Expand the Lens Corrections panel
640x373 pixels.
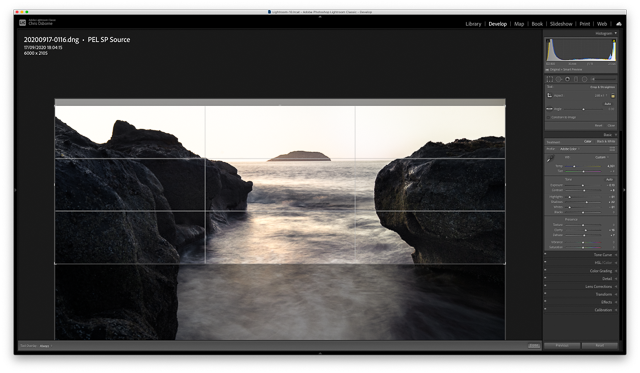(616, 286)
